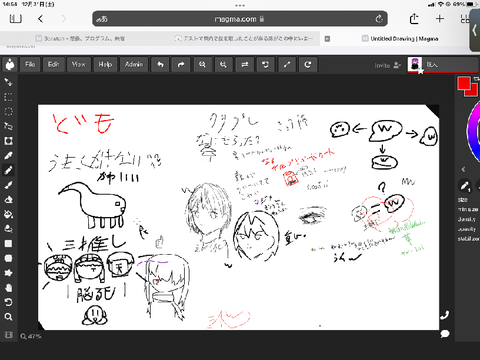The height and width of the screenshot is (360, 480).
Task: Click the filmstrip icon at bottom left
Action: [x=8, y=335]
